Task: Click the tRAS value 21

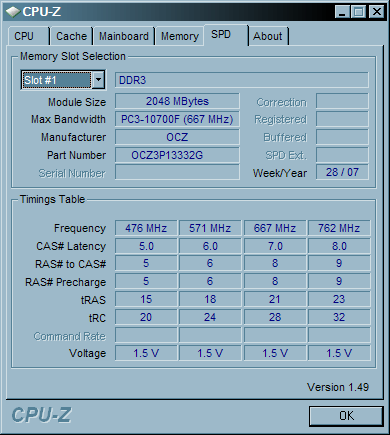Action: [275, 299]
